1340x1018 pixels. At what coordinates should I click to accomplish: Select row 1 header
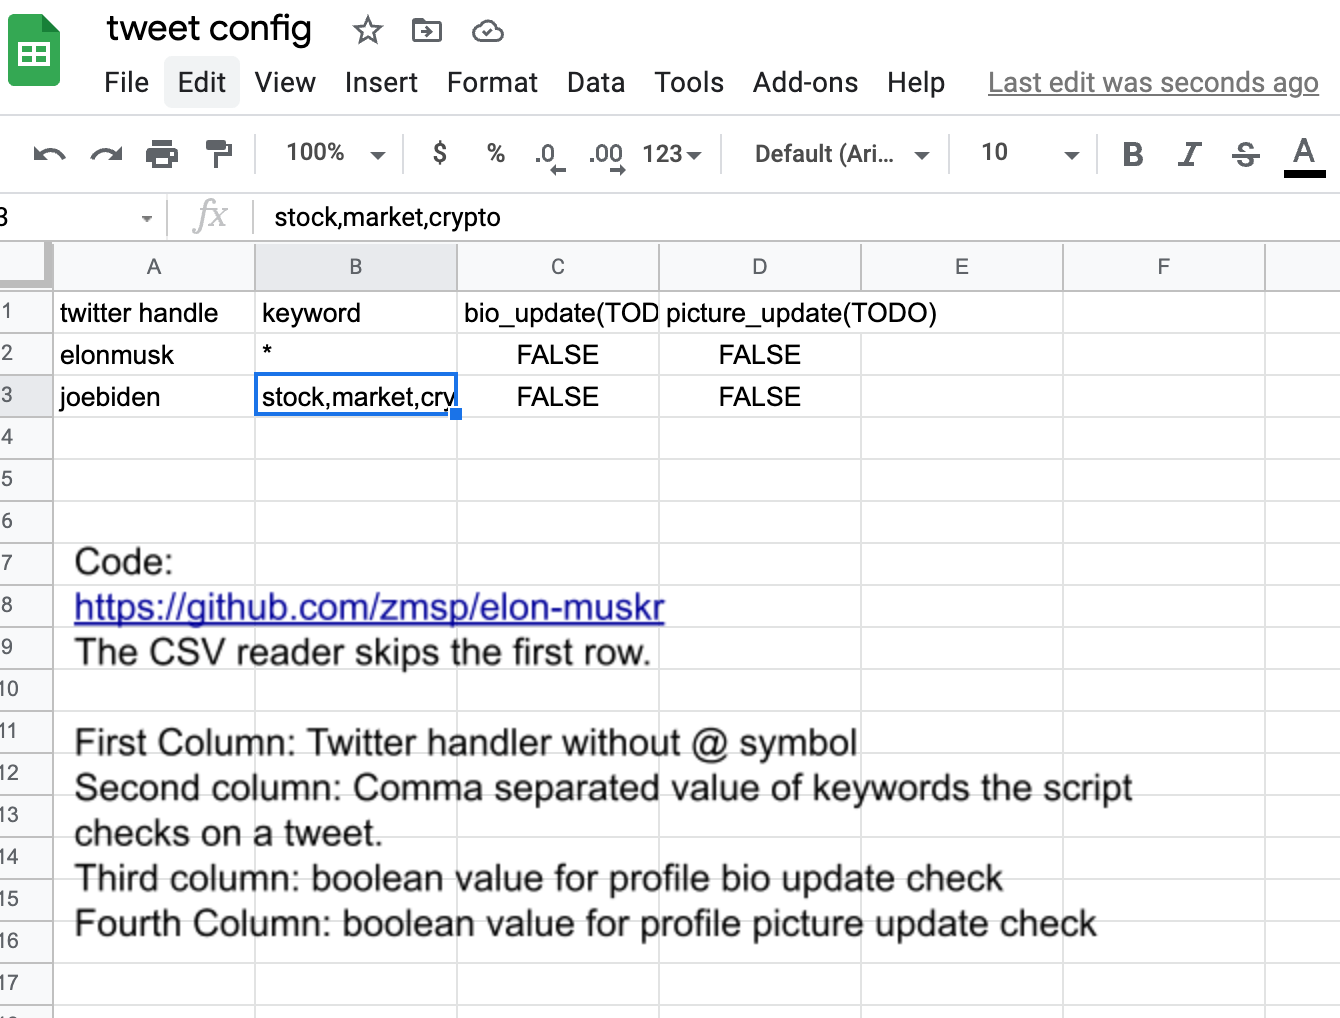(25, 311)
